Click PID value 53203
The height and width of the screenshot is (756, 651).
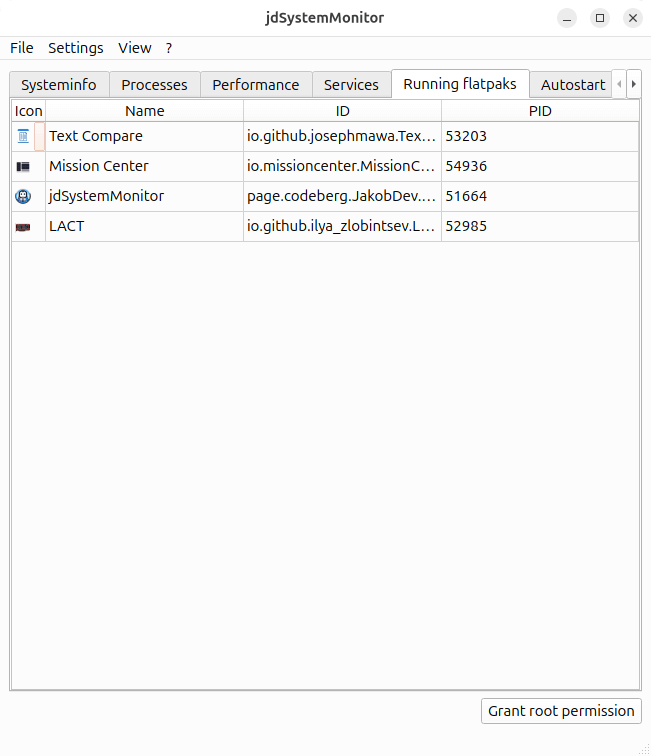(x=540, y=136)
